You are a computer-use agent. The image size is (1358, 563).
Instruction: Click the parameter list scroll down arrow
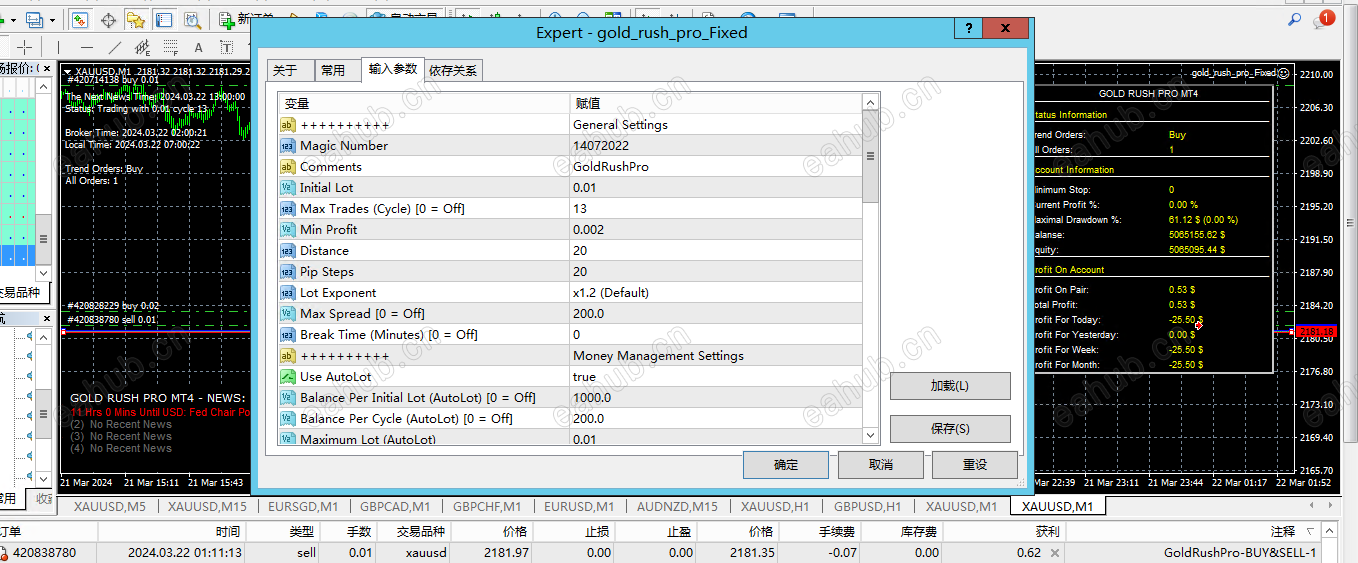870,435
